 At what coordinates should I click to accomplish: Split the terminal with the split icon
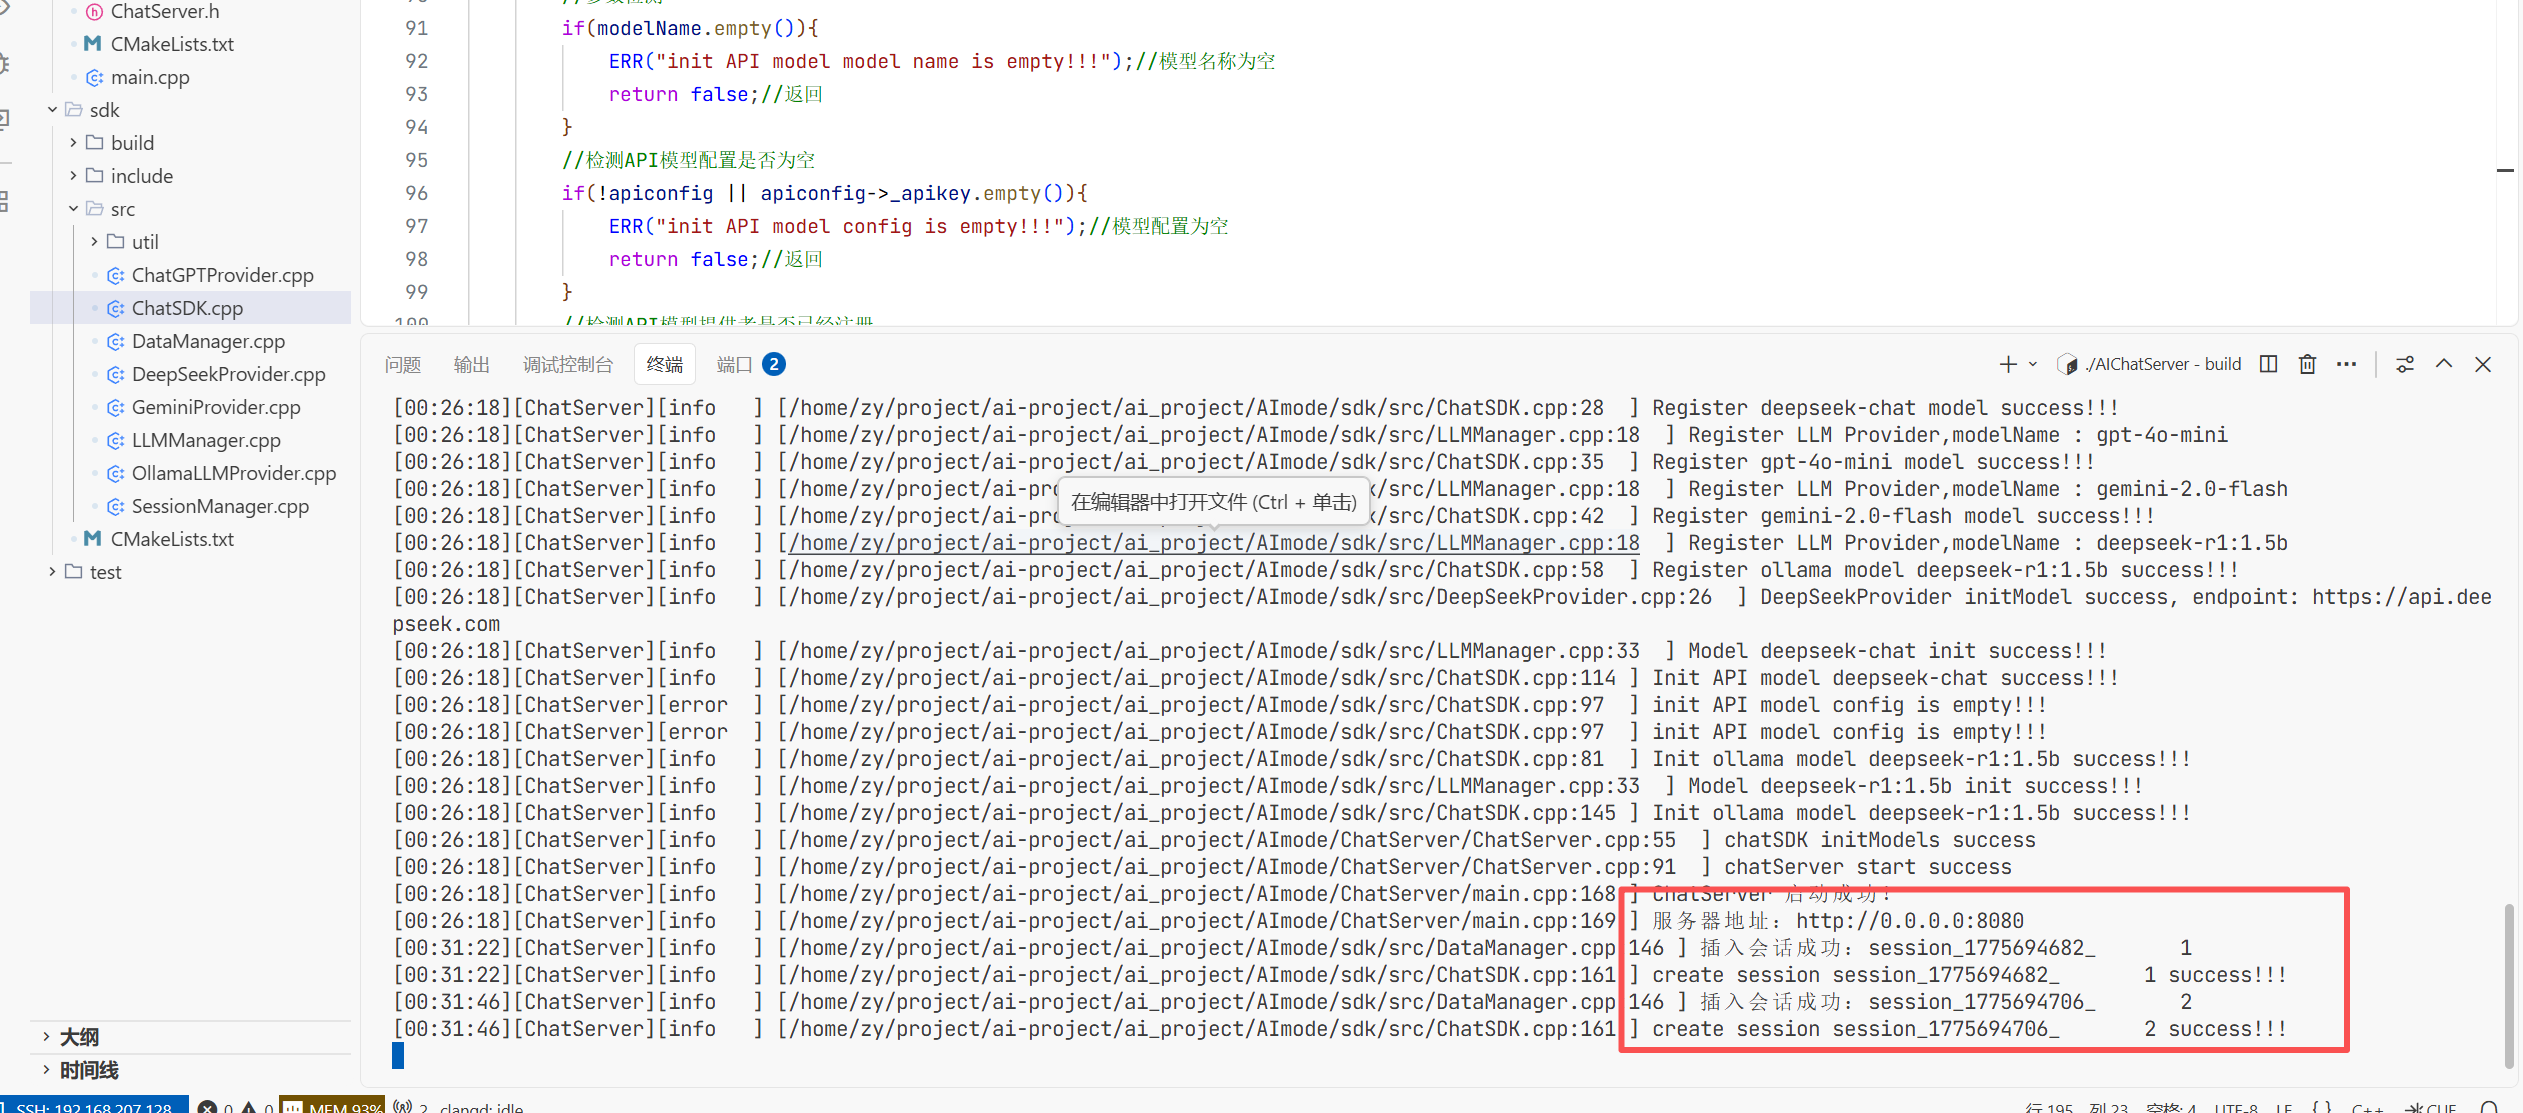click(x=2268, y=364)
